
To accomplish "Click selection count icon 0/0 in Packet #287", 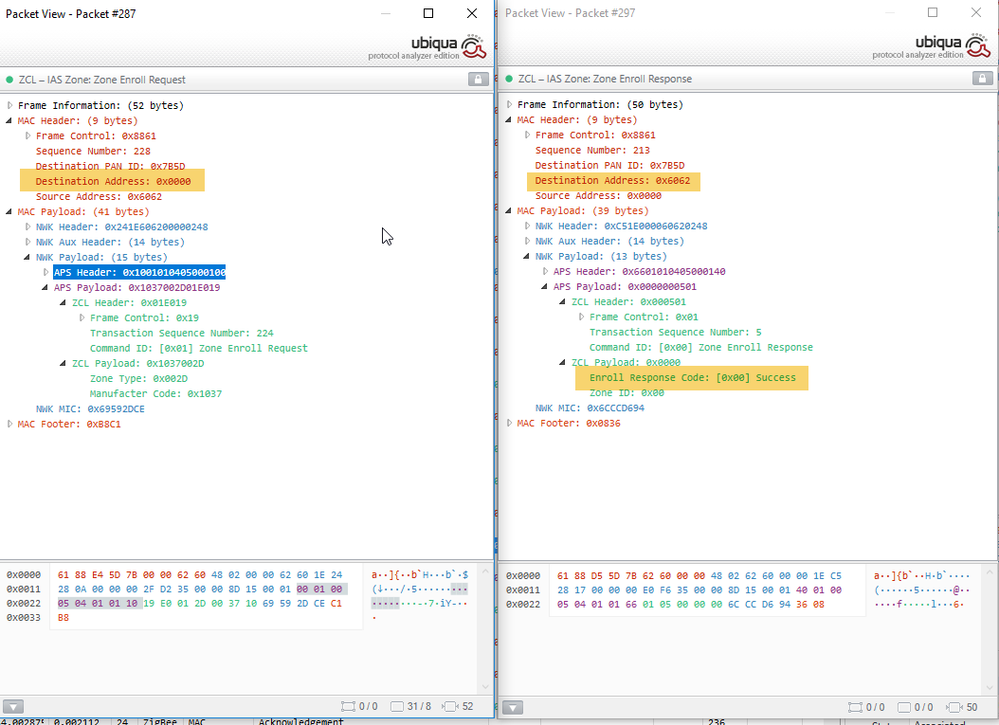I will pyautogui.click(x=348, y=707).
